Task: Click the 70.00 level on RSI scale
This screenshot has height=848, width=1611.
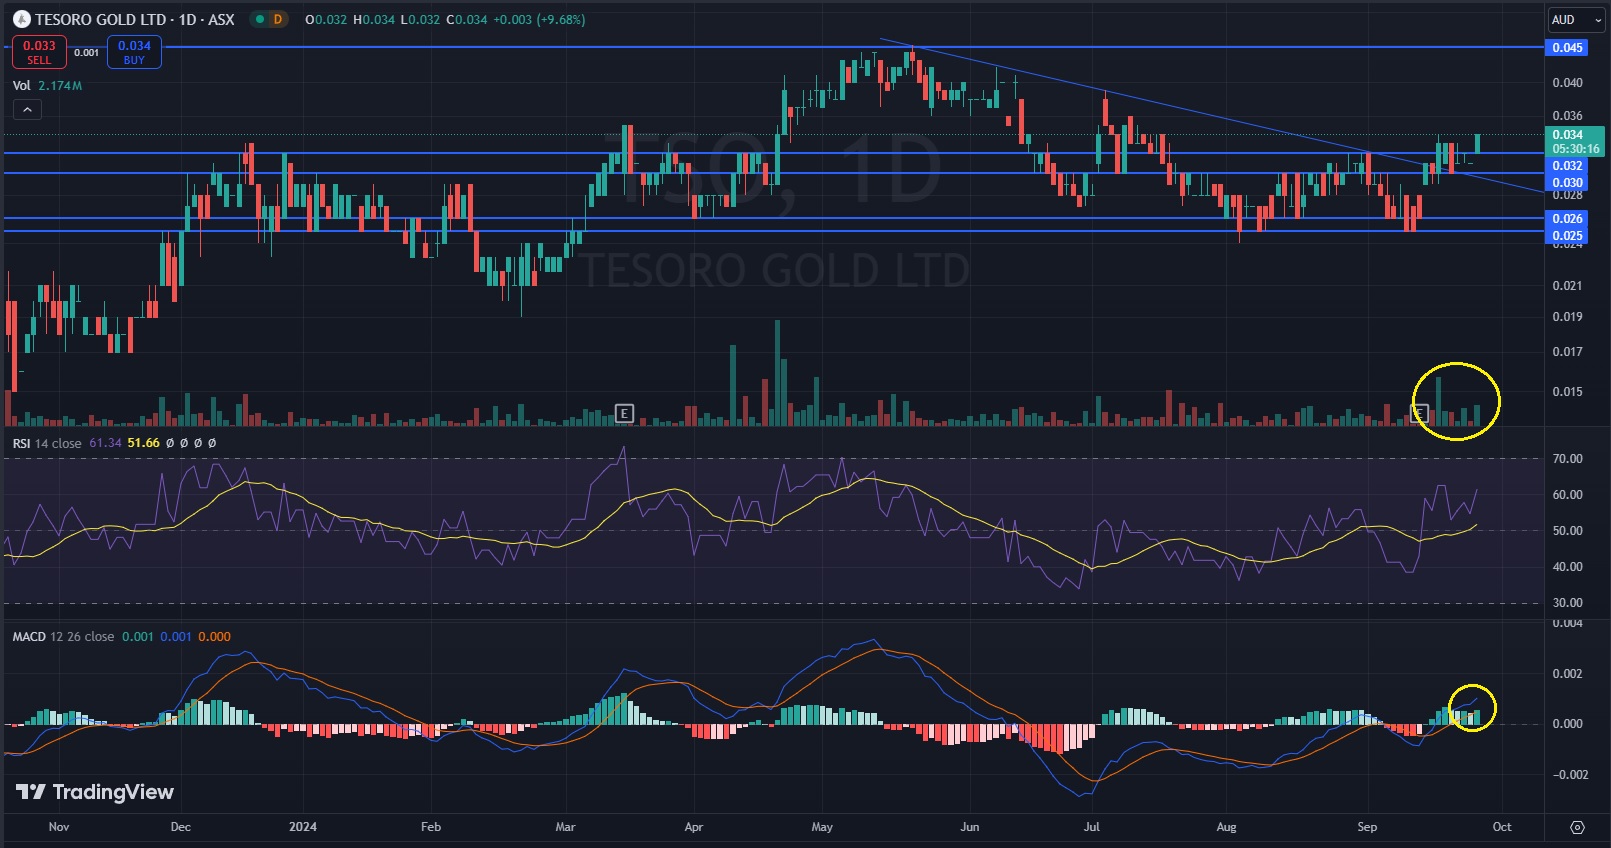Action: [x=1567, y=459]
